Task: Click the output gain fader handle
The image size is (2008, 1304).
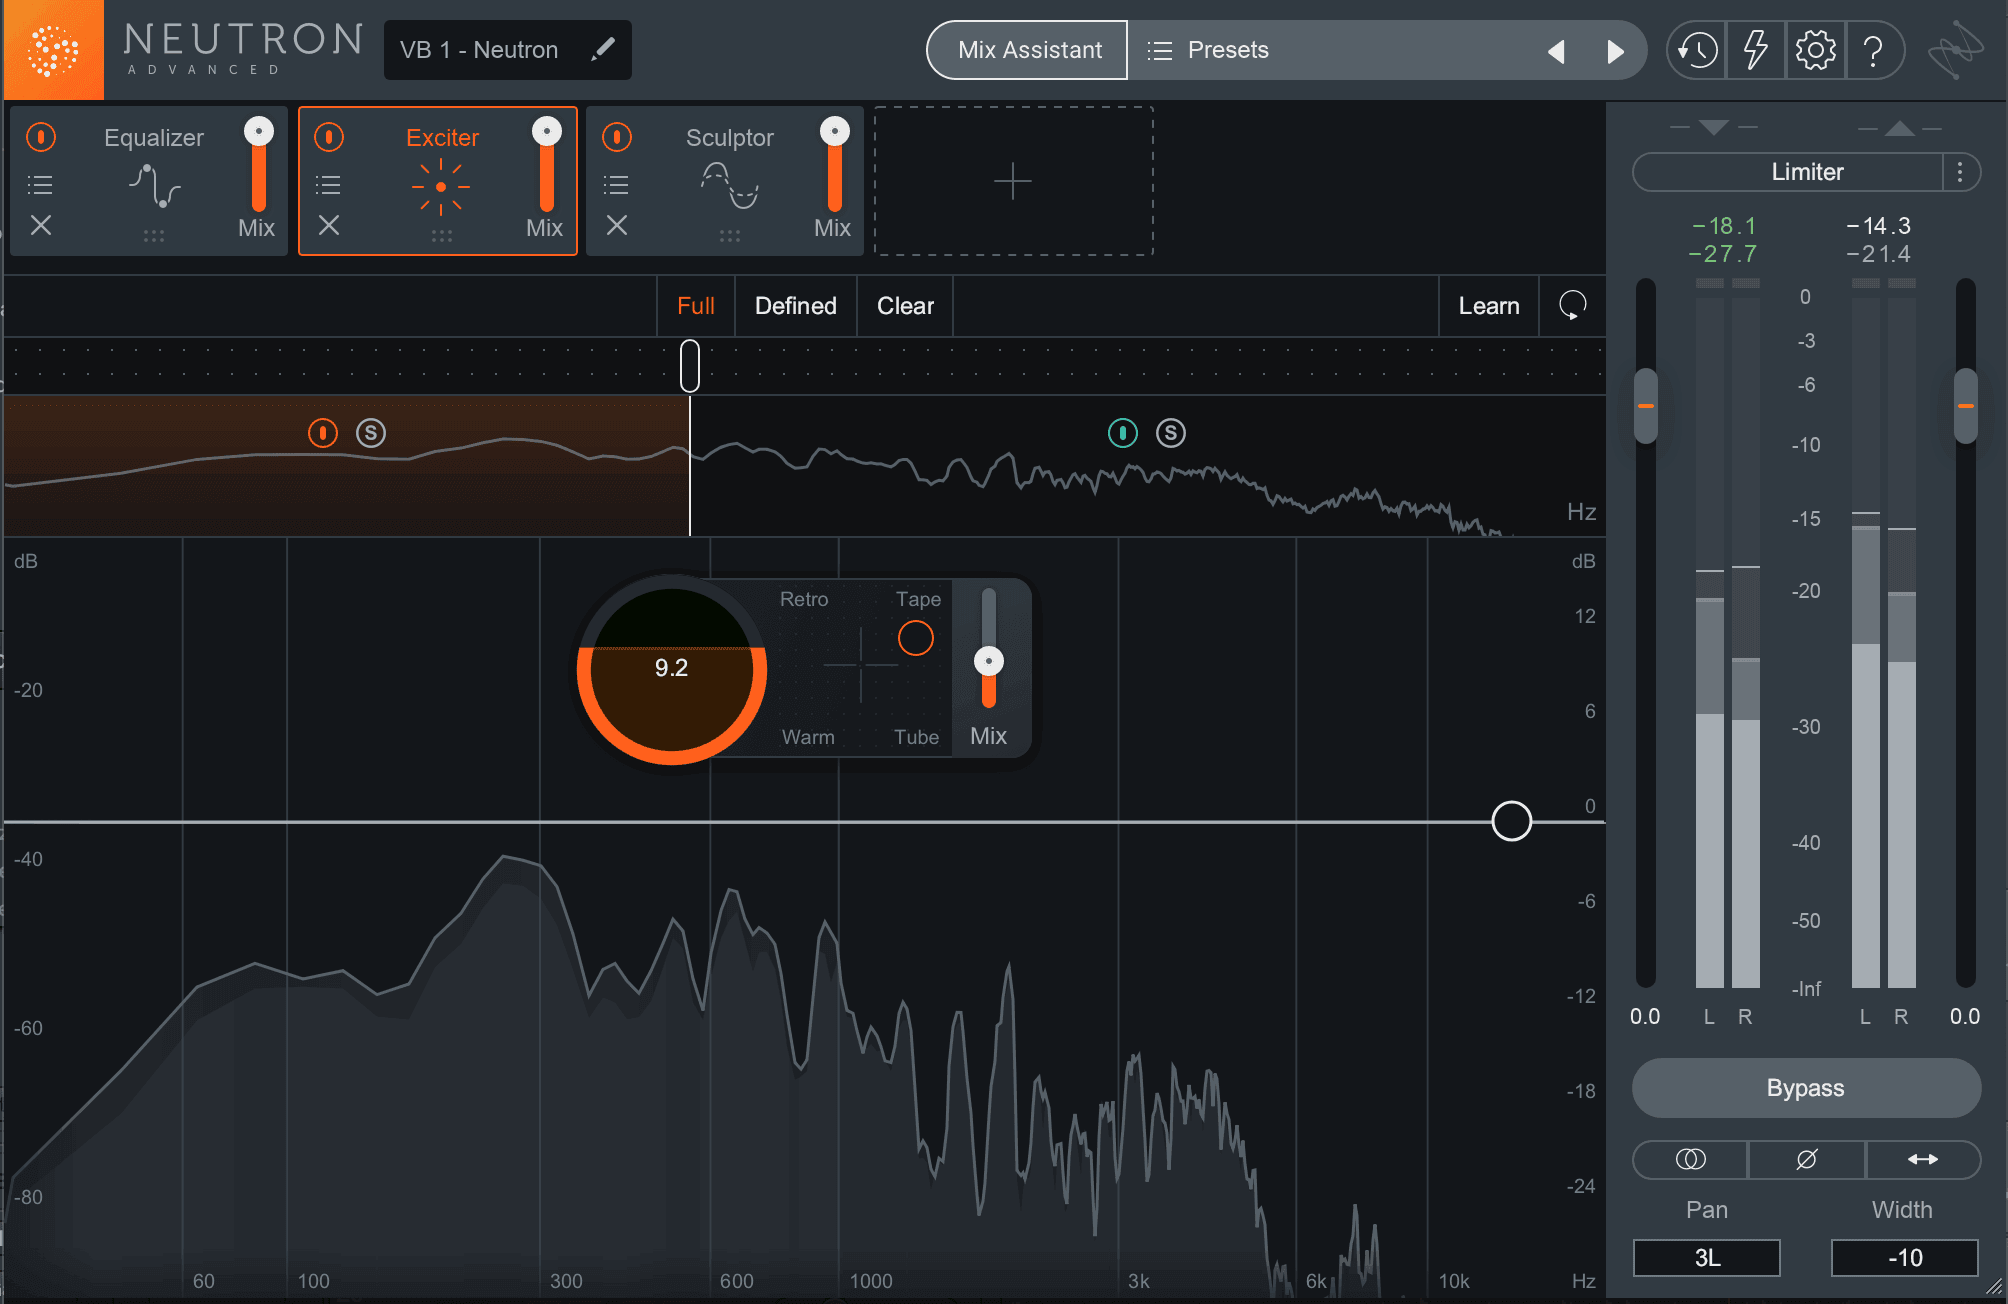Action: tap(1966, 406)
